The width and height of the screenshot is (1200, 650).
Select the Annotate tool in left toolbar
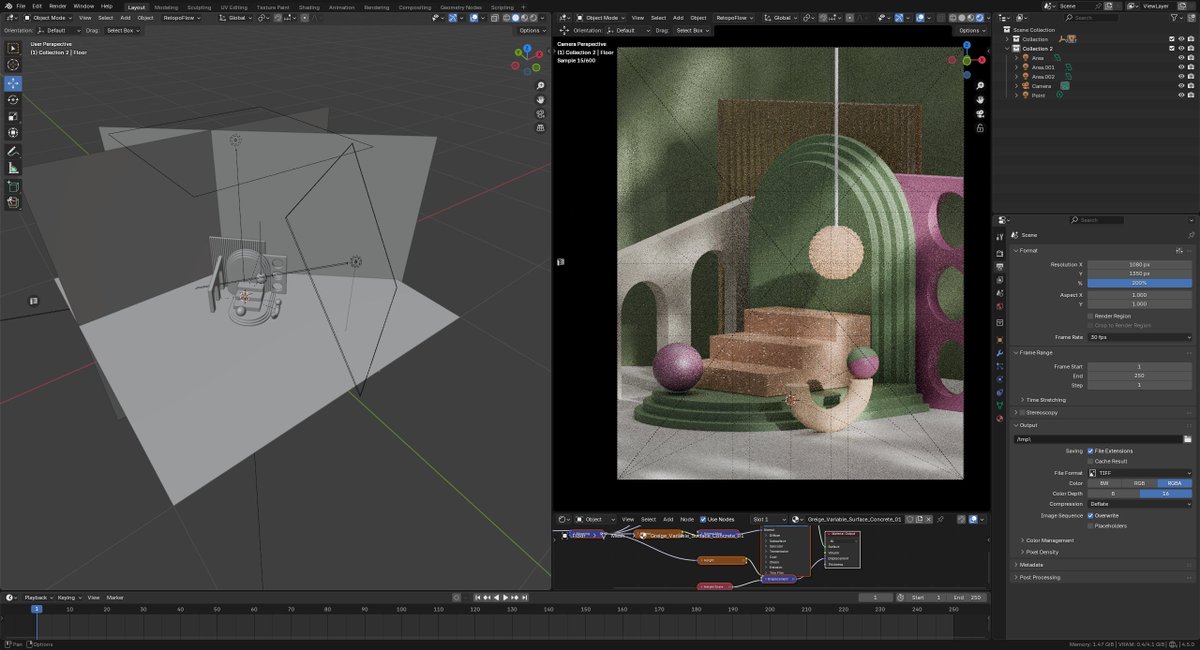pos(13,151)
